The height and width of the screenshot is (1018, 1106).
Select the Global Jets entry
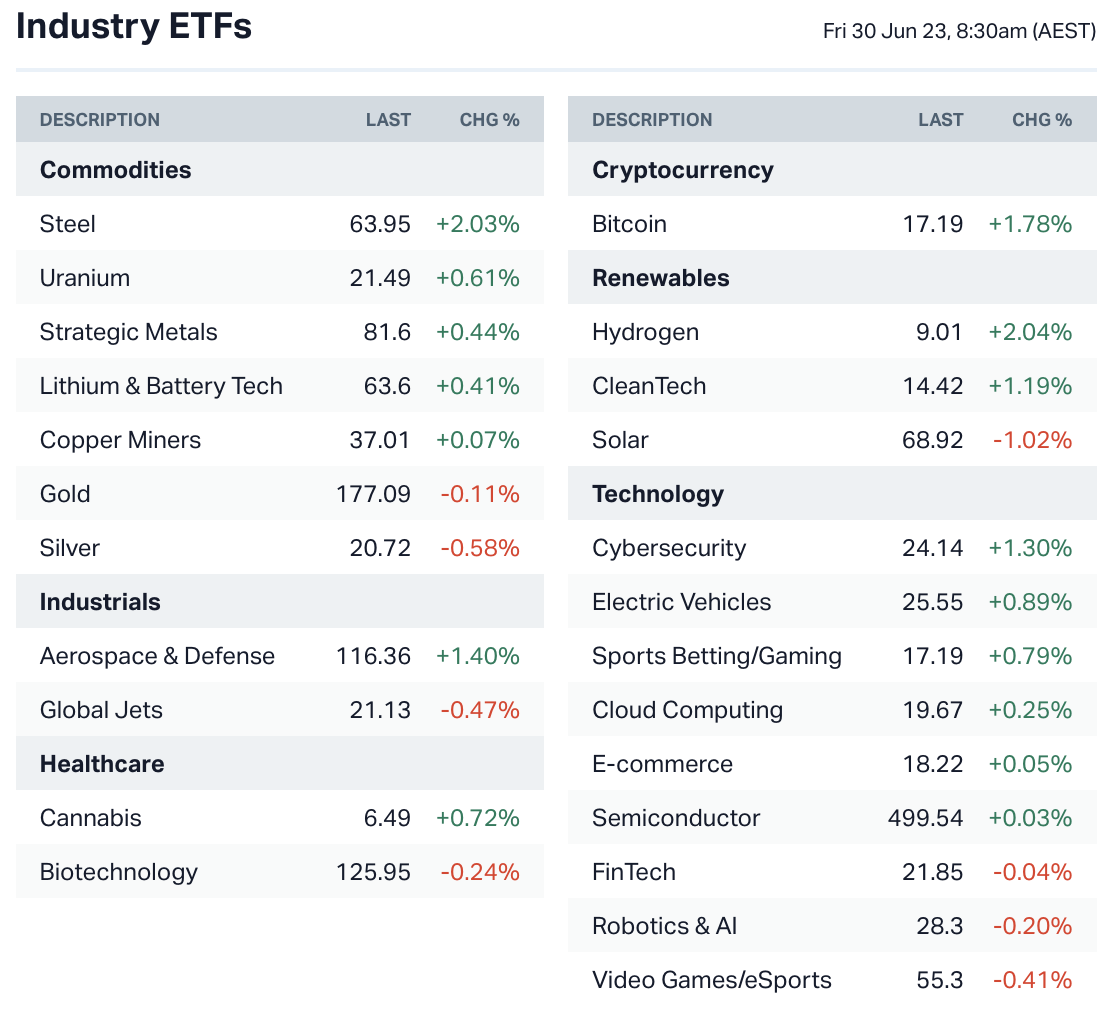101,710
